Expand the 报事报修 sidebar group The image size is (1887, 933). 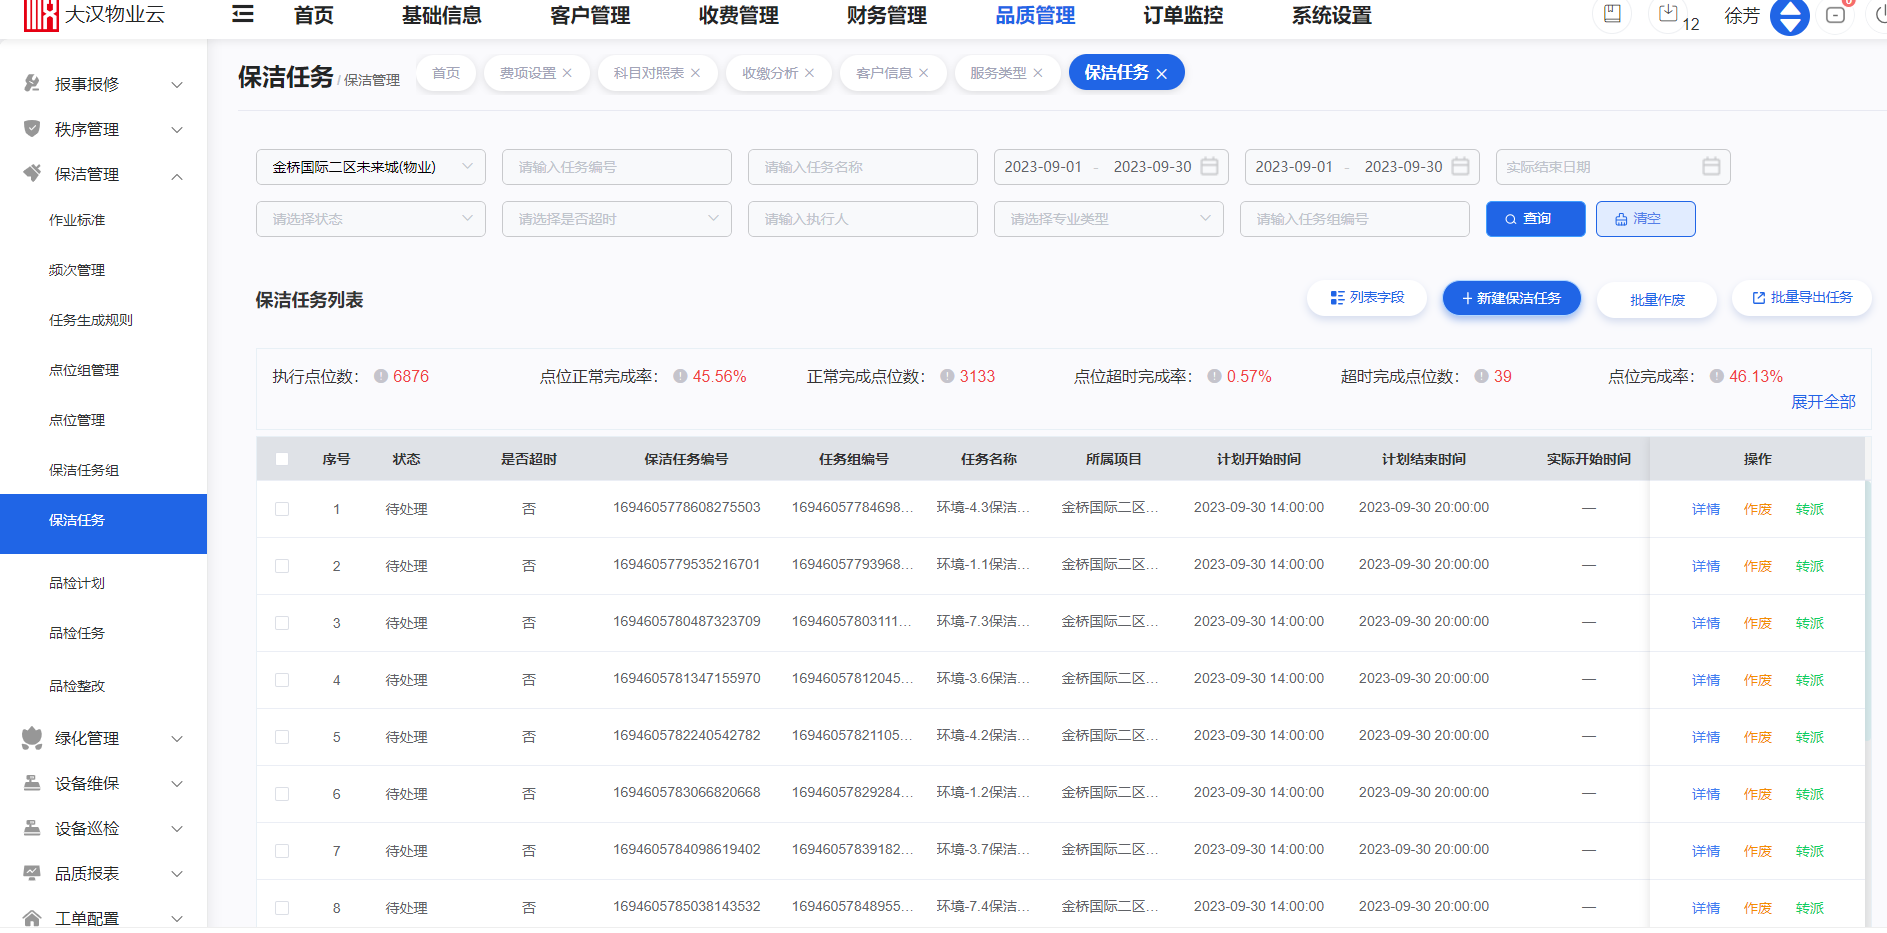coord(177,85)
